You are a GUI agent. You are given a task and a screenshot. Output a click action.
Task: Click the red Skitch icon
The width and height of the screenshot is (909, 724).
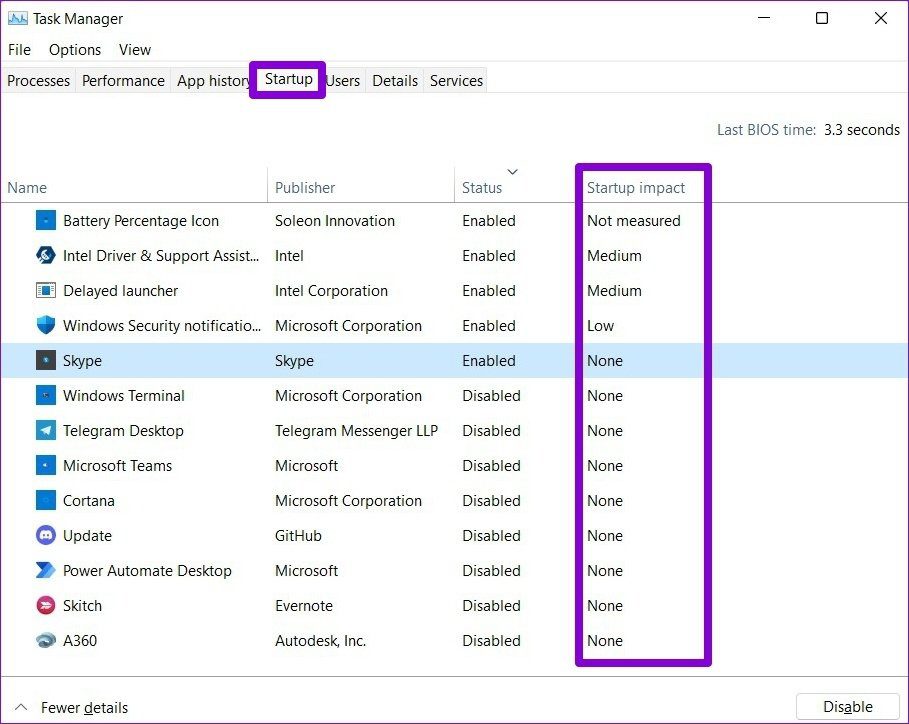coord(46,605)
